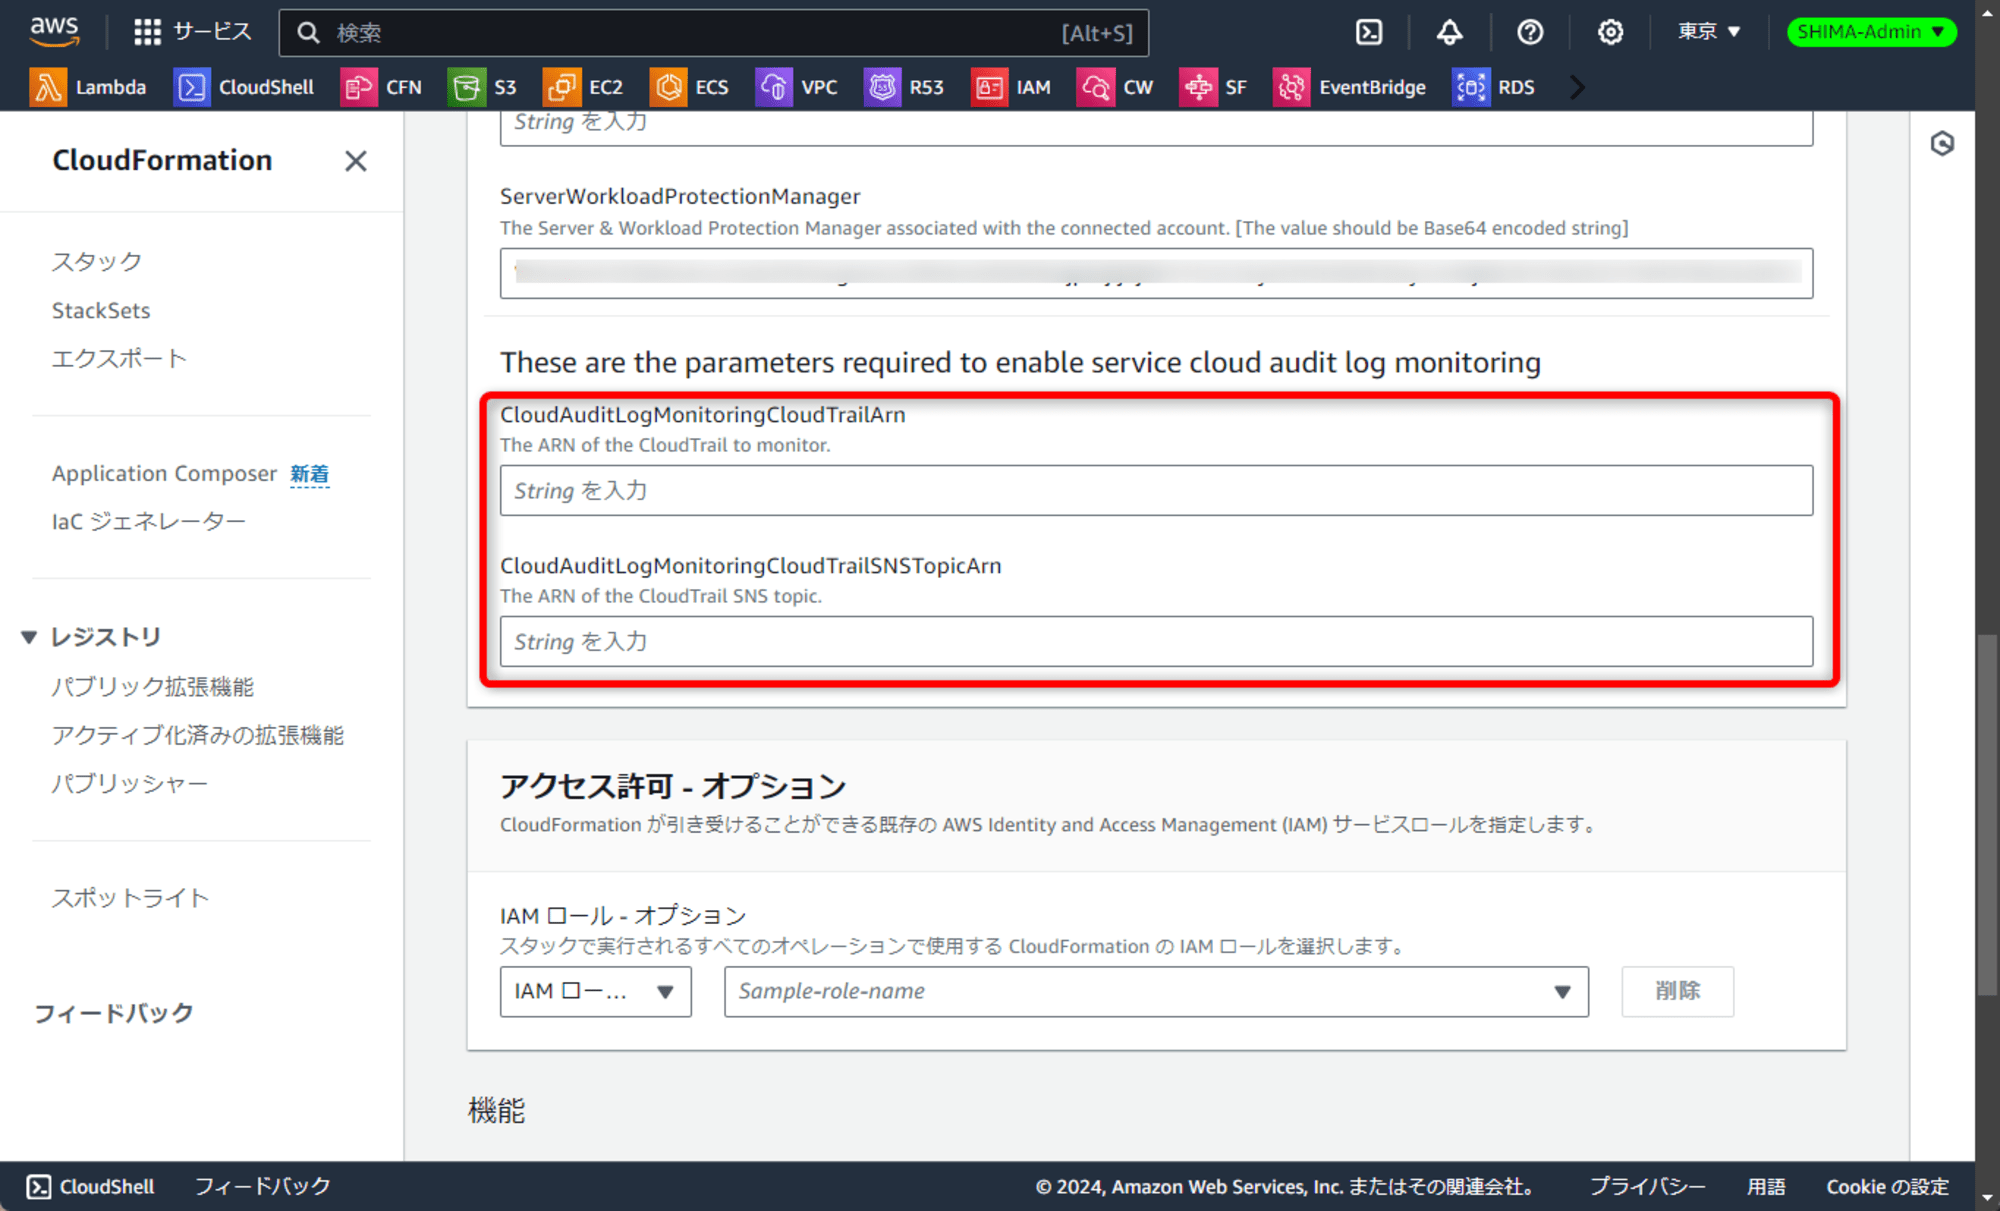Collapse the レジストリ section
The height and width of the screenshot is (1211, 2000).
[x=29, y=637]
